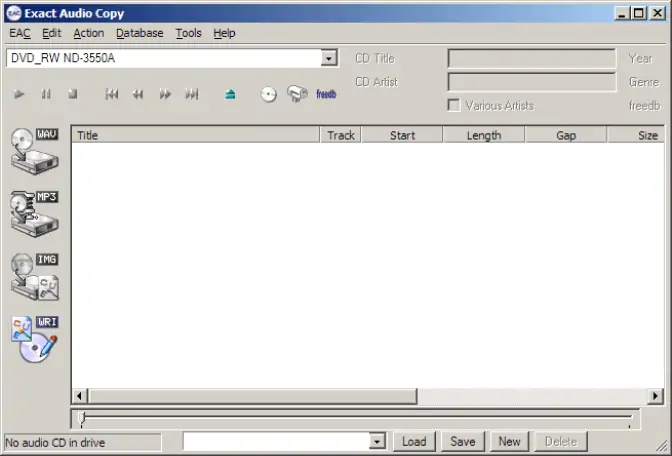Click the blue freedb query icon
This screenshot has width=672, height=456.
coord(326,94)
